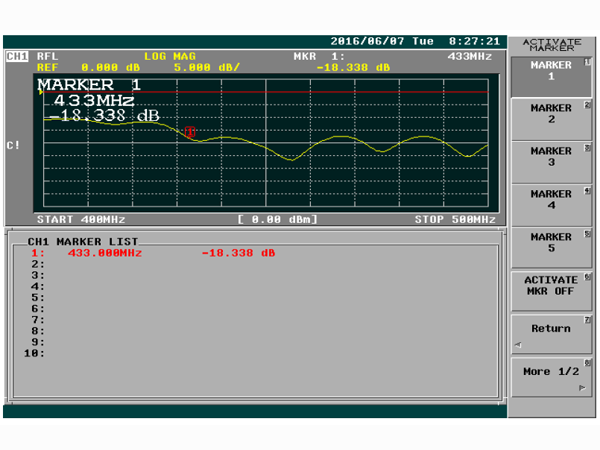The image size is (600, 450).
Task: Click the CH1 channel indicator
Action: pyautogui.click(x=17, y=57)
